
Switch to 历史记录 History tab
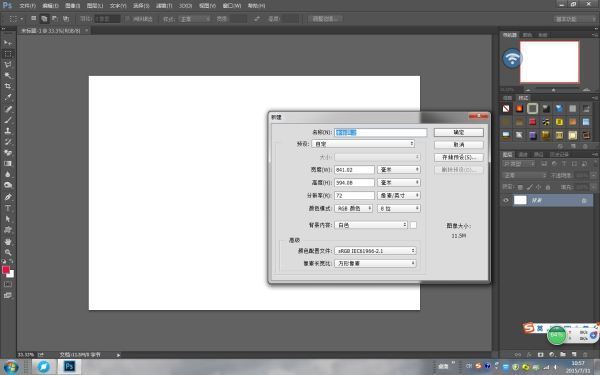click(559, 155)
